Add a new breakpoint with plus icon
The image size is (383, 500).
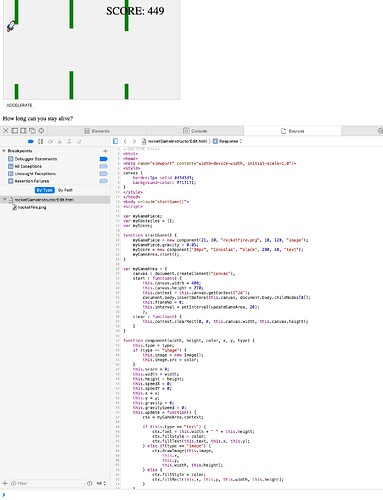pos(105,151)
